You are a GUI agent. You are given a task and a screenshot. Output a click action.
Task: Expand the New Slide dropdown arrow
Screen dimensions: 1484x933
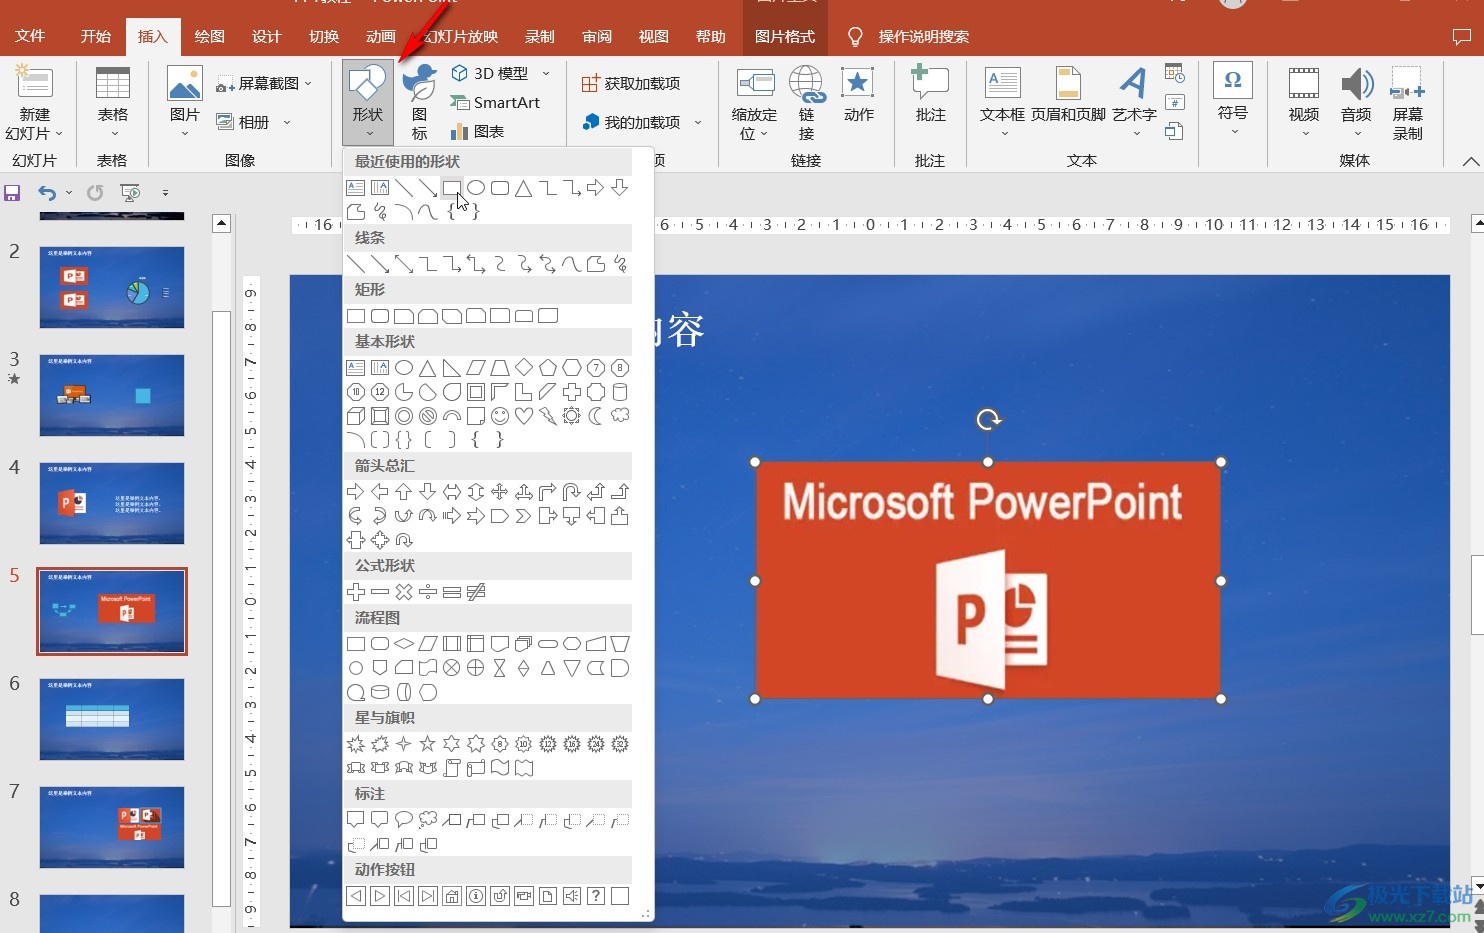(59, 133)
